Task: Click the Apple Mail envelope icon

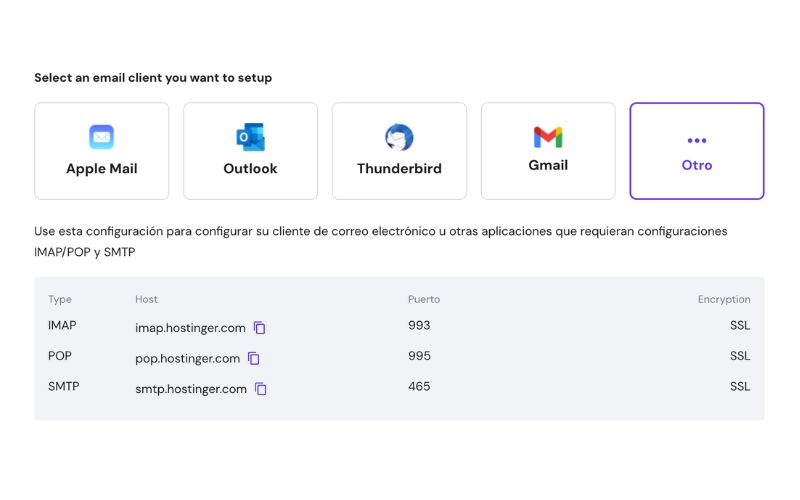Action: (102, 137)
